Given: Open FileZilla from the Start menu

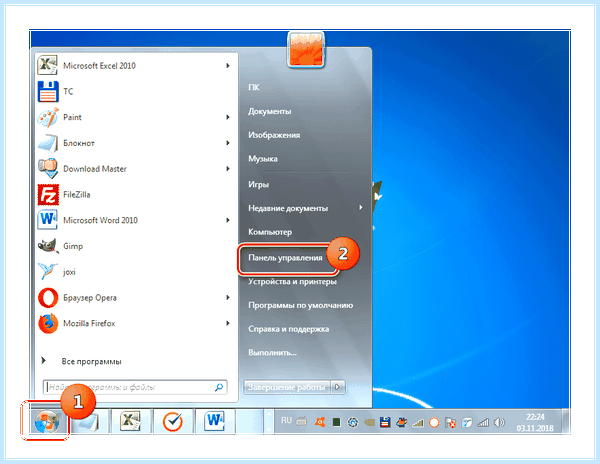Looking at the screenshot, I should (136, 194).
